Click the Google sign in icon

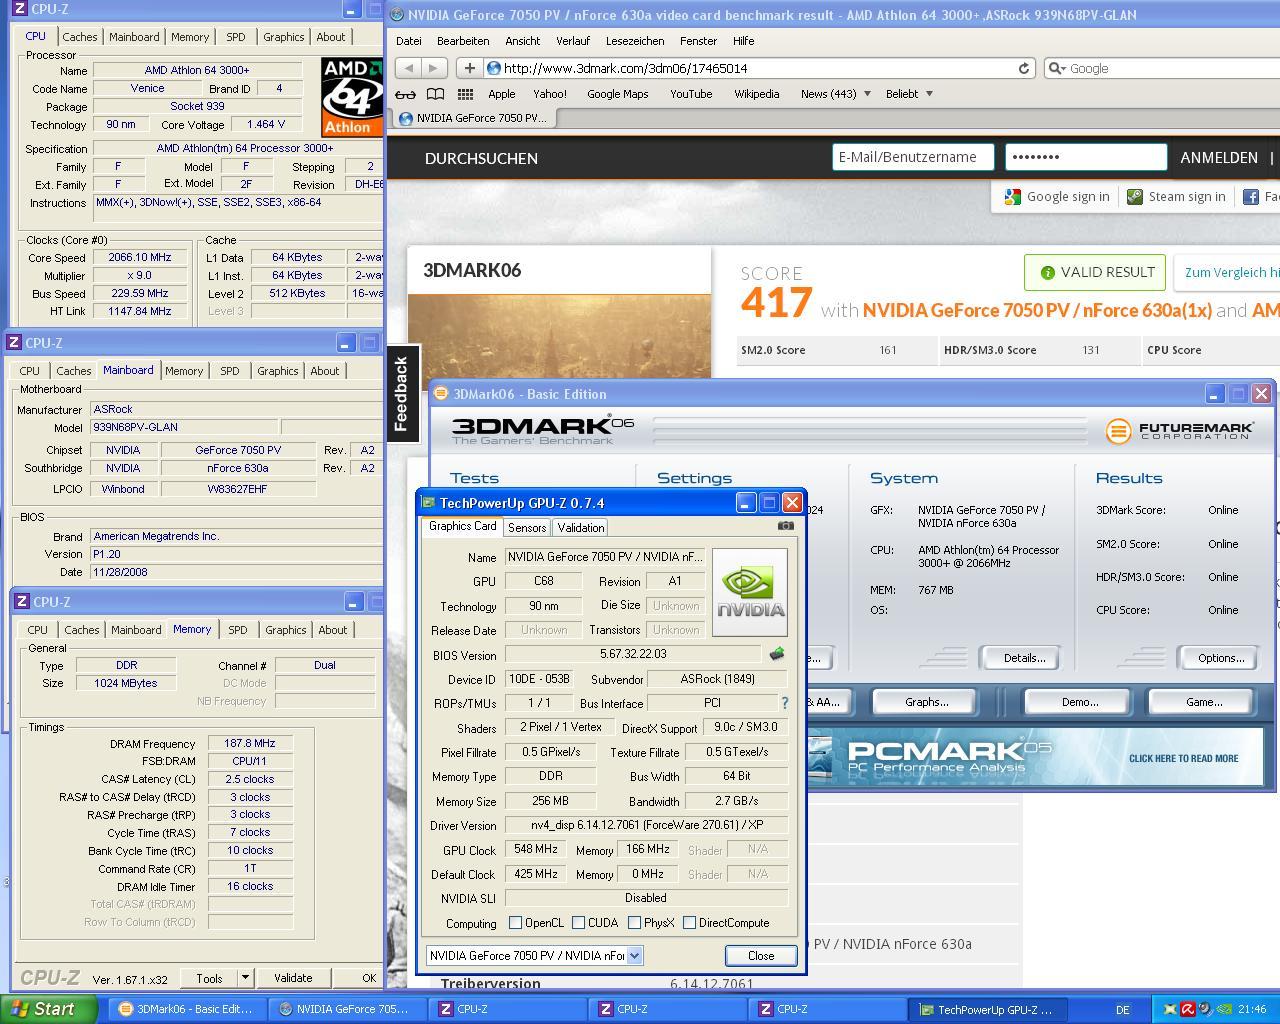pyautogui.click(x=1013, y=197)
